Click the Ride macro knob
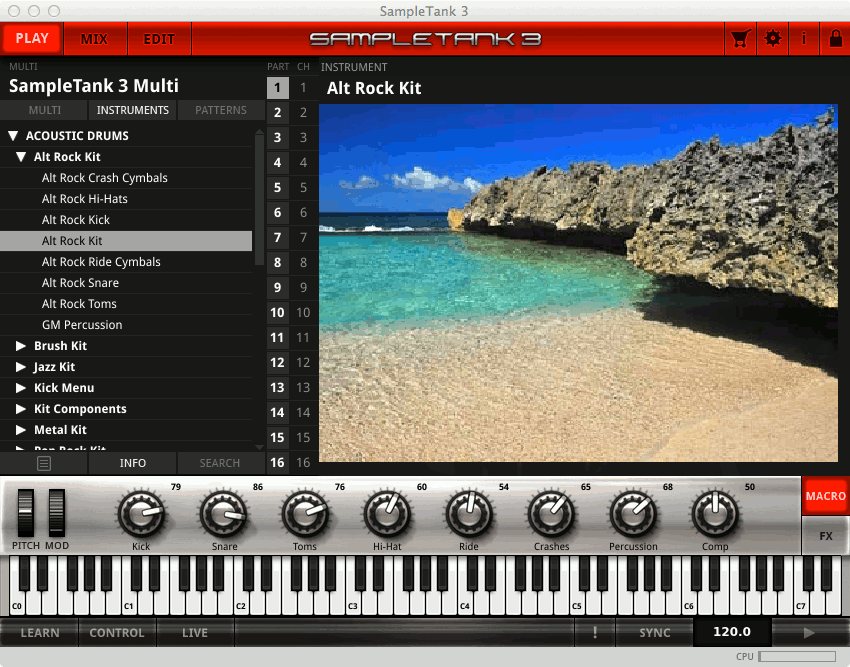 469,514
